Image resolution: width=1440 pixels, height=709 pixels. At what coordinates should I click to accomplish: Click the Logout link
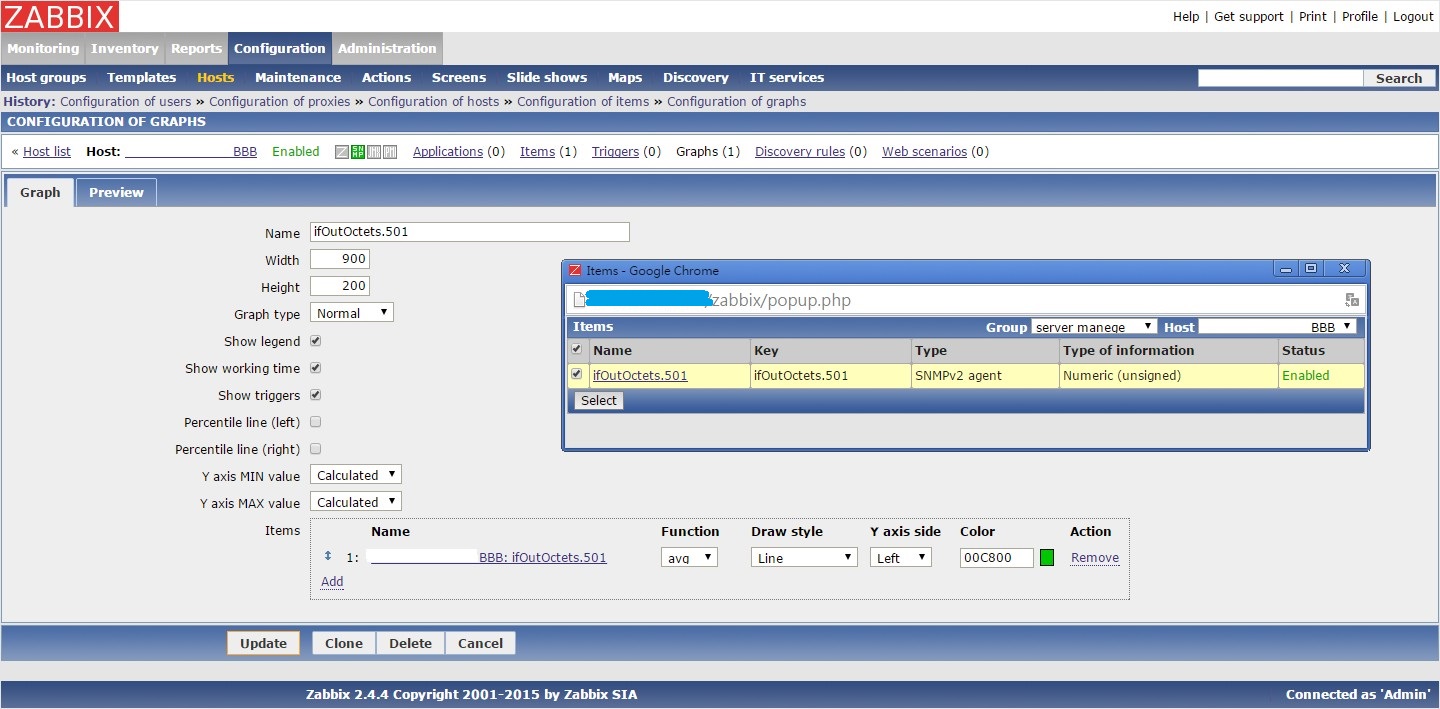tap(1413, 17)
